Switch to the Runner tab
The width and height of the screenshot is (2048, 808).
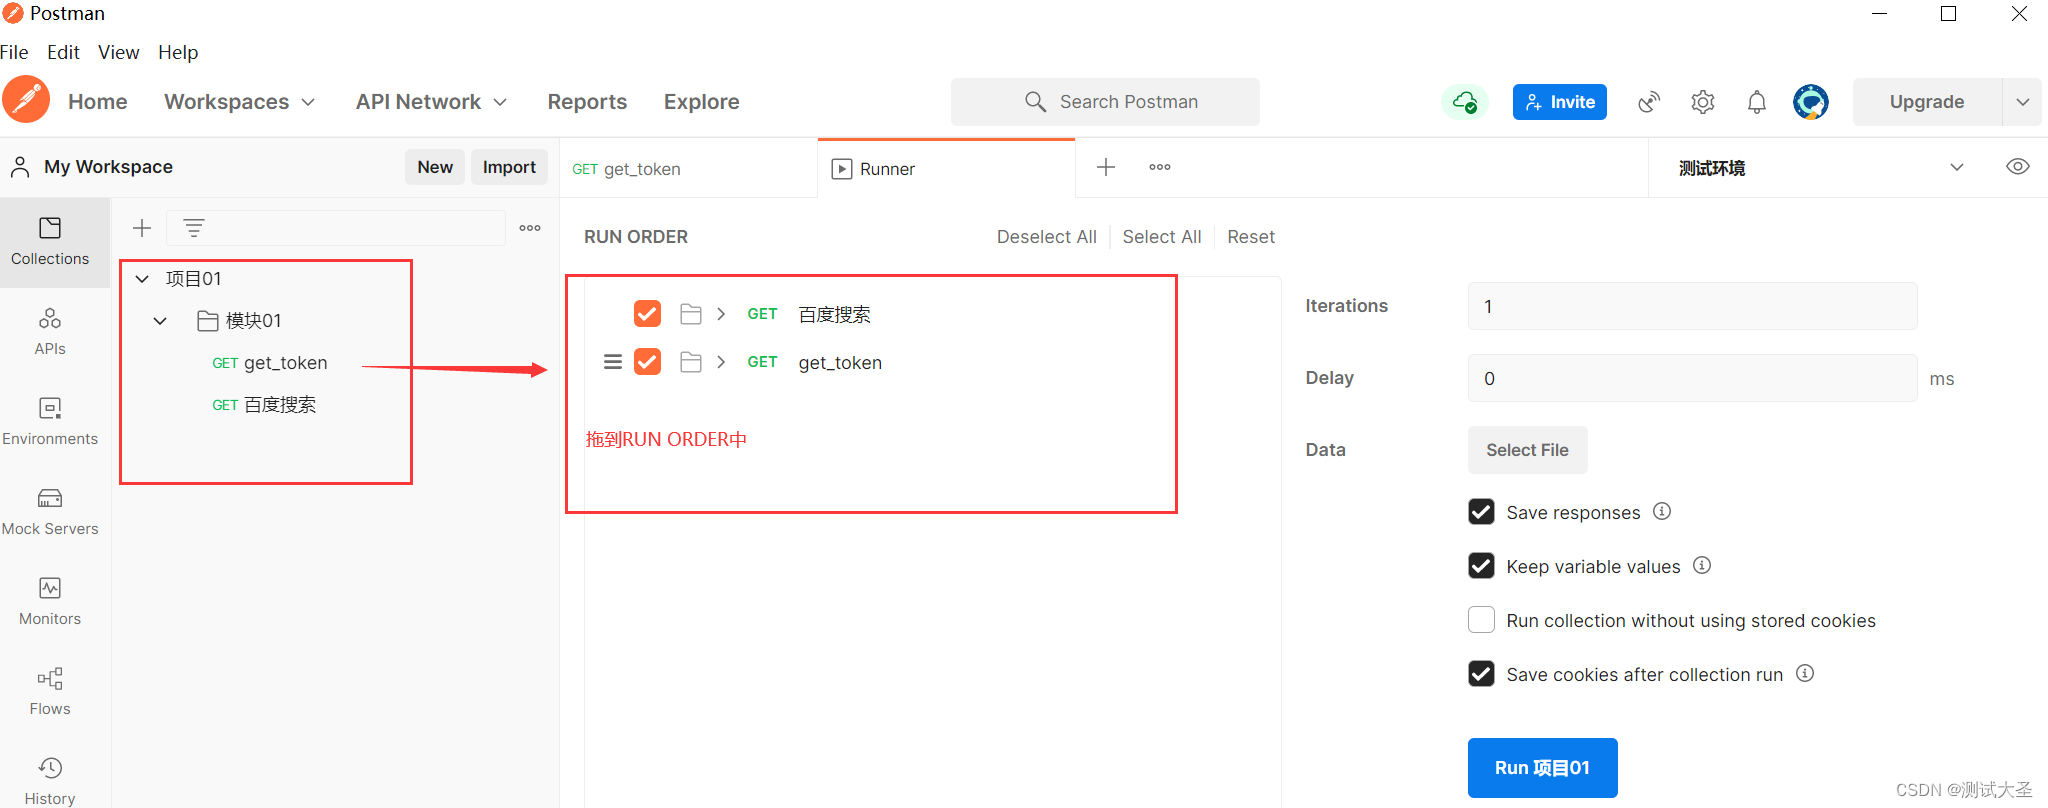coord(946,169)
